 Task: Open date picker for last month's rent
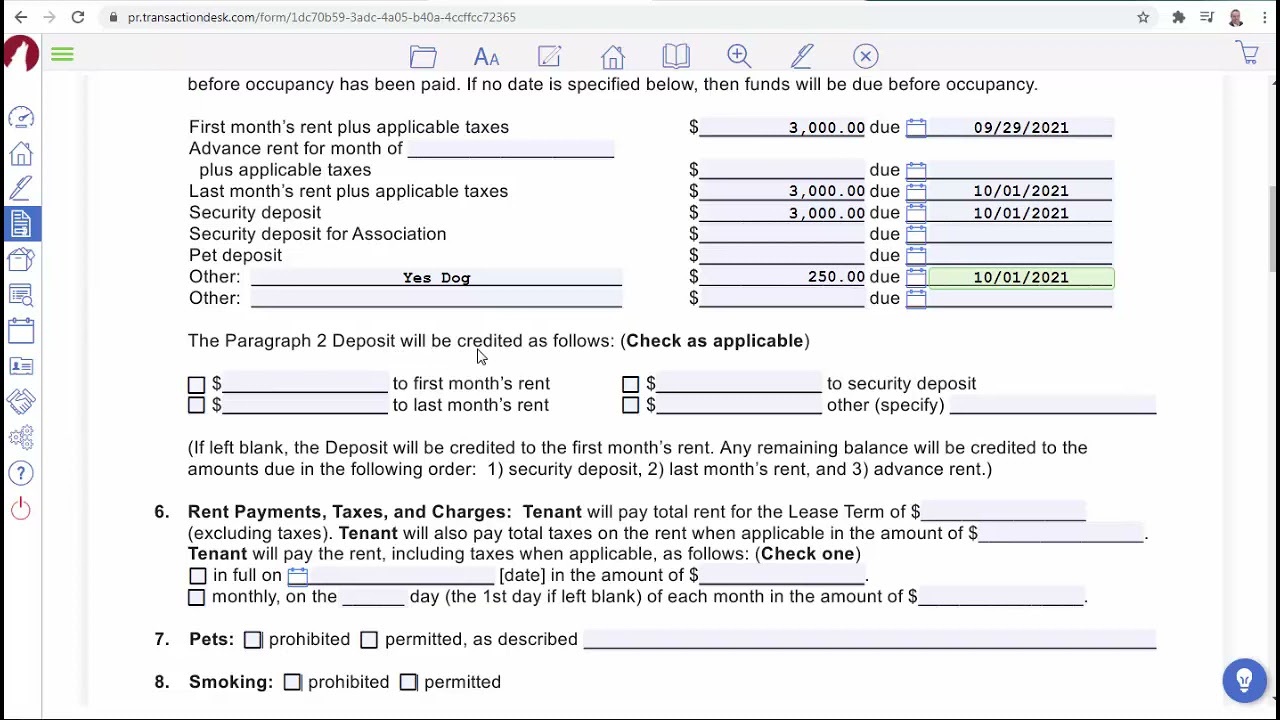[916, 191]
